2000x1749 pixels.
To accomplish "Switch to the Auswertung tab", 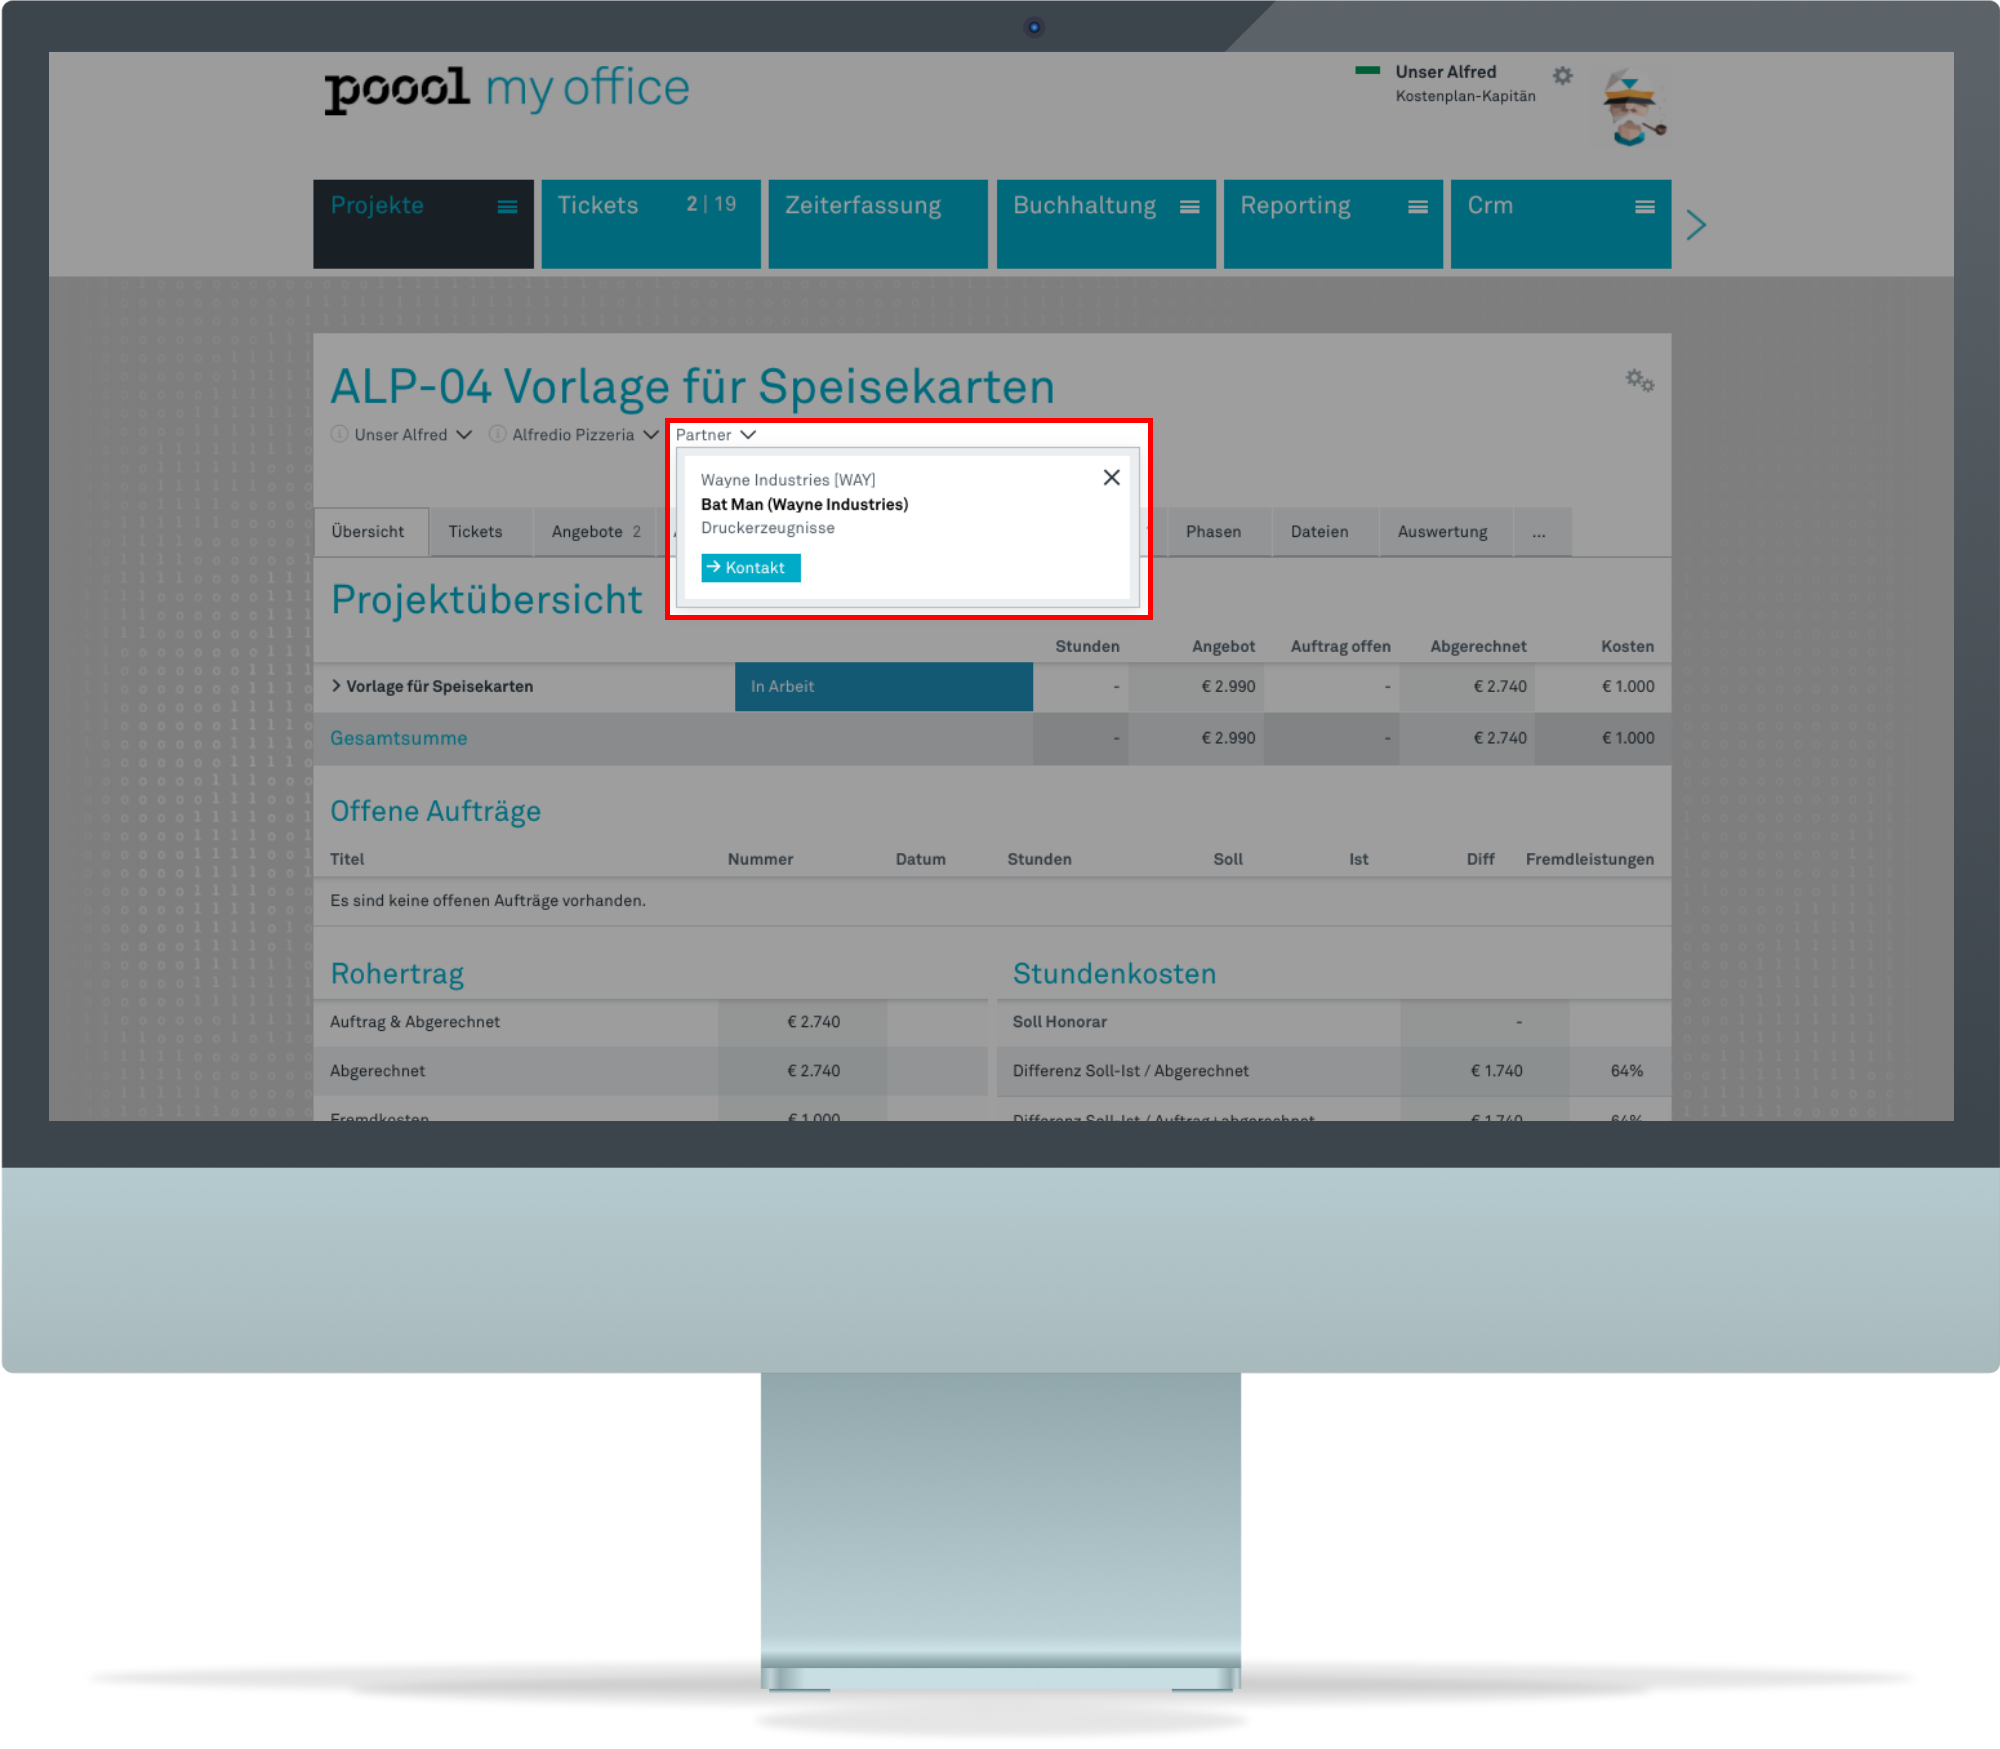I will point(1440,531).
